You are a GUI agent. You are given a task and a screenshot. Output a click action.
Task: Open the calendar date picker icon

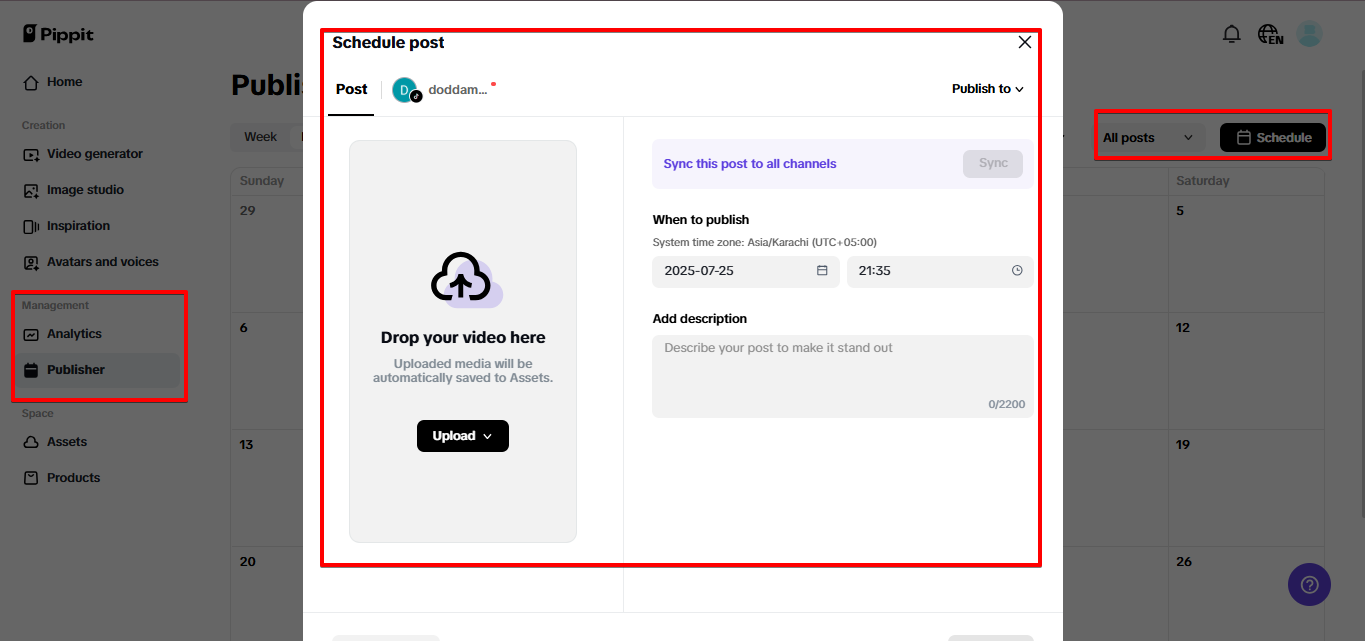point(822,271)
